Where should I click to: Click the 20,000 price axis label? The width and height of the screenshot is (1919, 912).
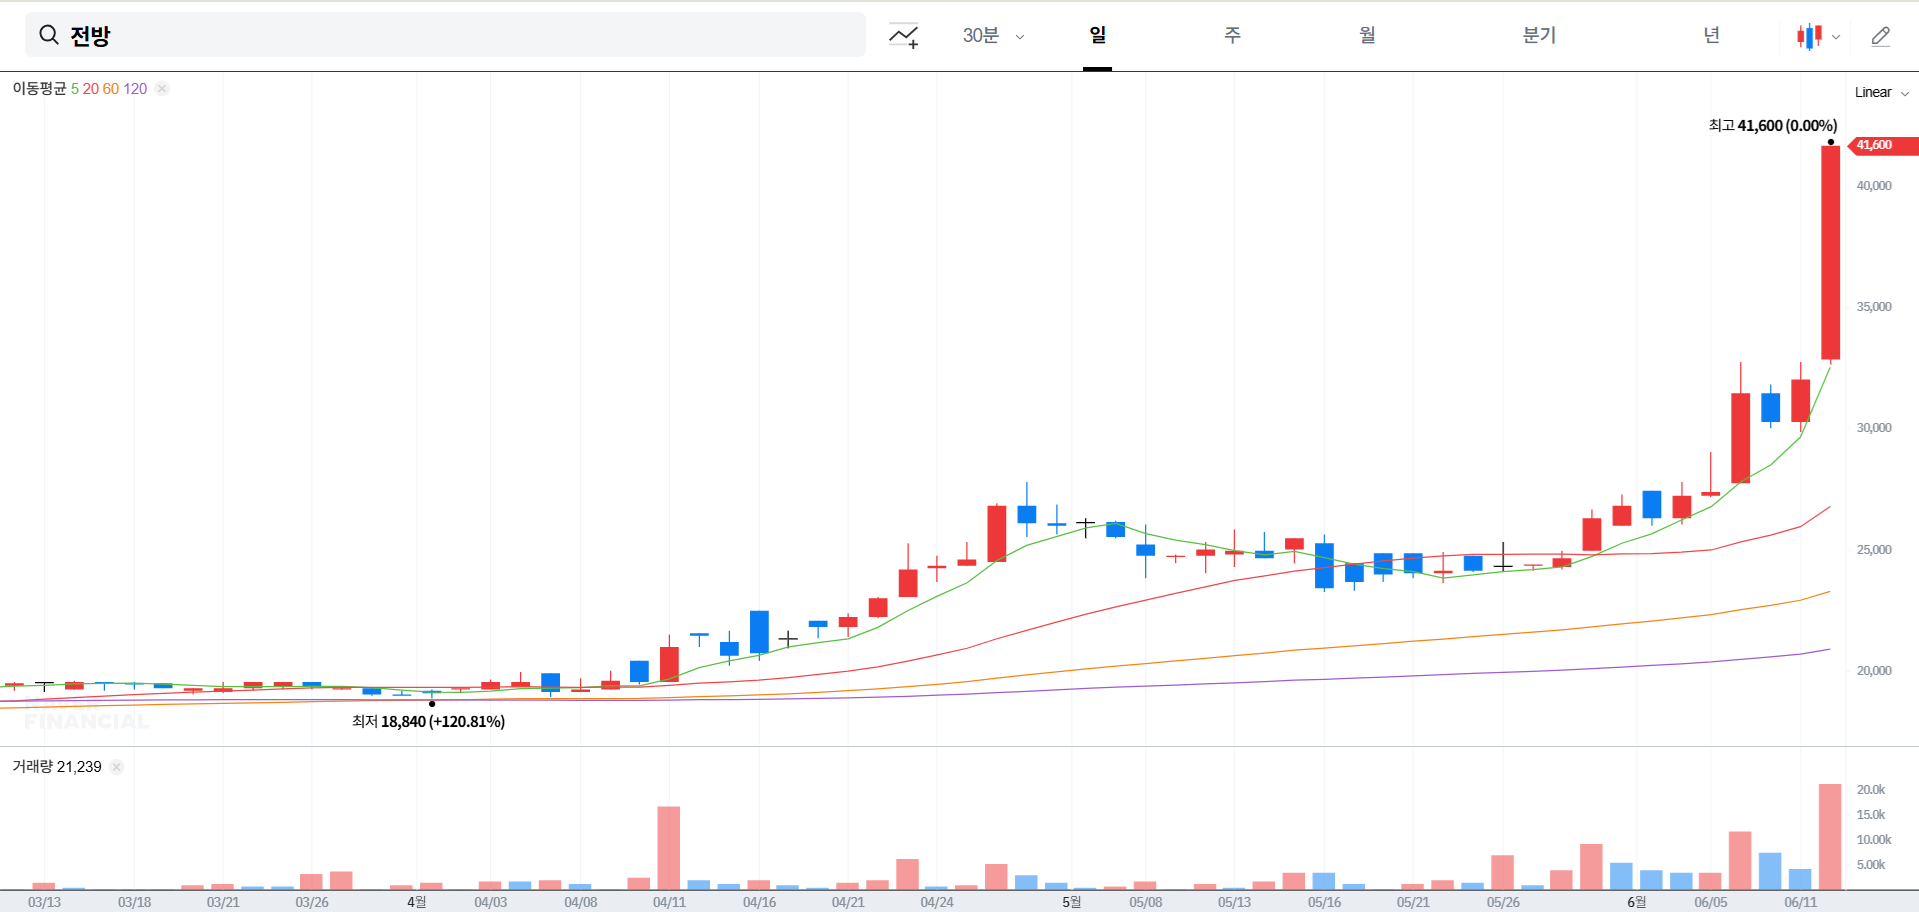tap(1874, 671)
